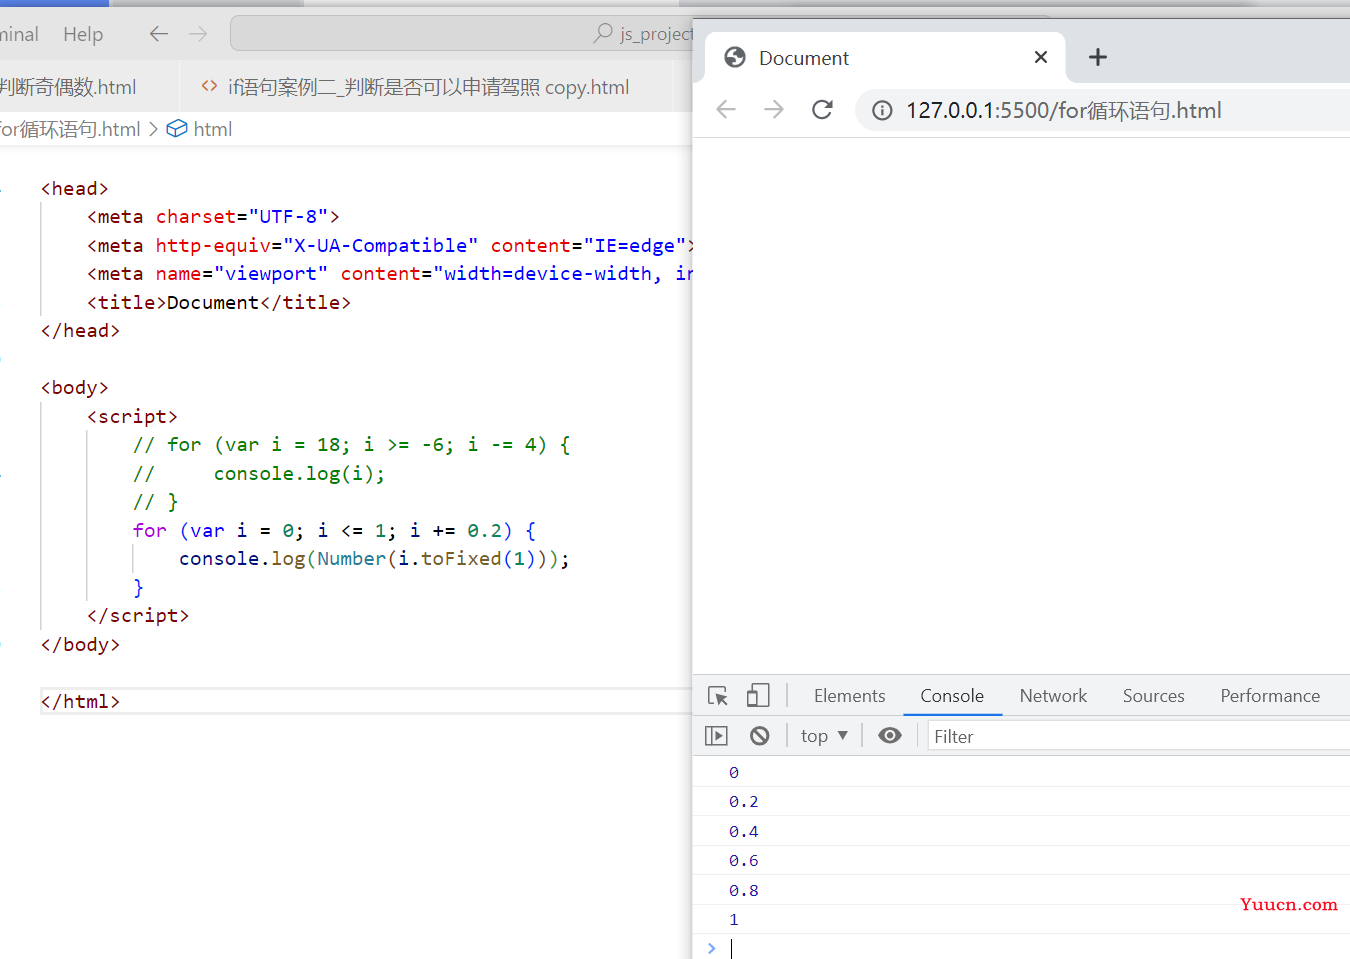Open the Help menu in VS Code
The image size is (1350, 959).
click(x=83, y=34)
